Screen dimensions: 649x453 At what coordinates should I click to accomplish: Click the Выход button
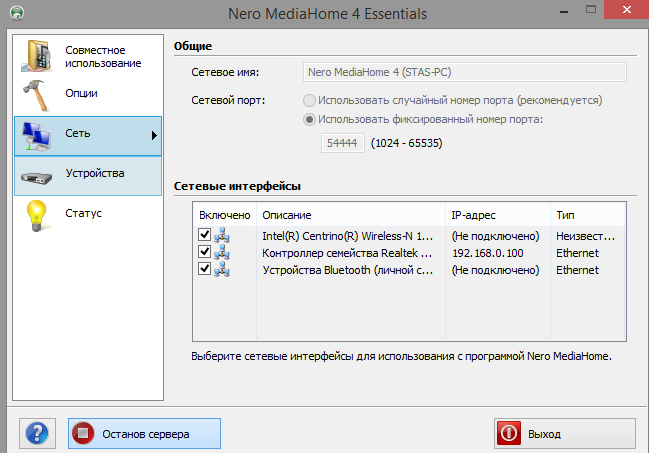pos(565,434)
